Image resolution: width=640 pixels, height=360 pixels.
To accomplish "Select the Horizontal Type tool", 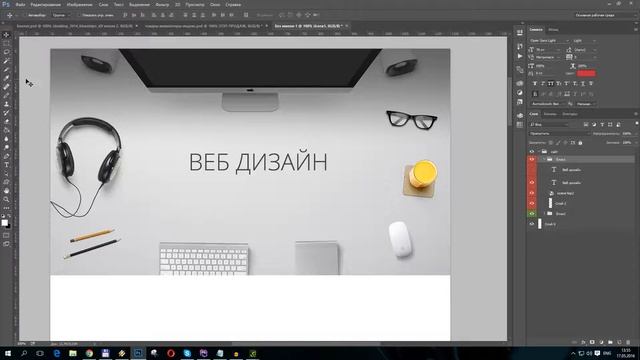I will pyautogui.click(x=6, y=164).
